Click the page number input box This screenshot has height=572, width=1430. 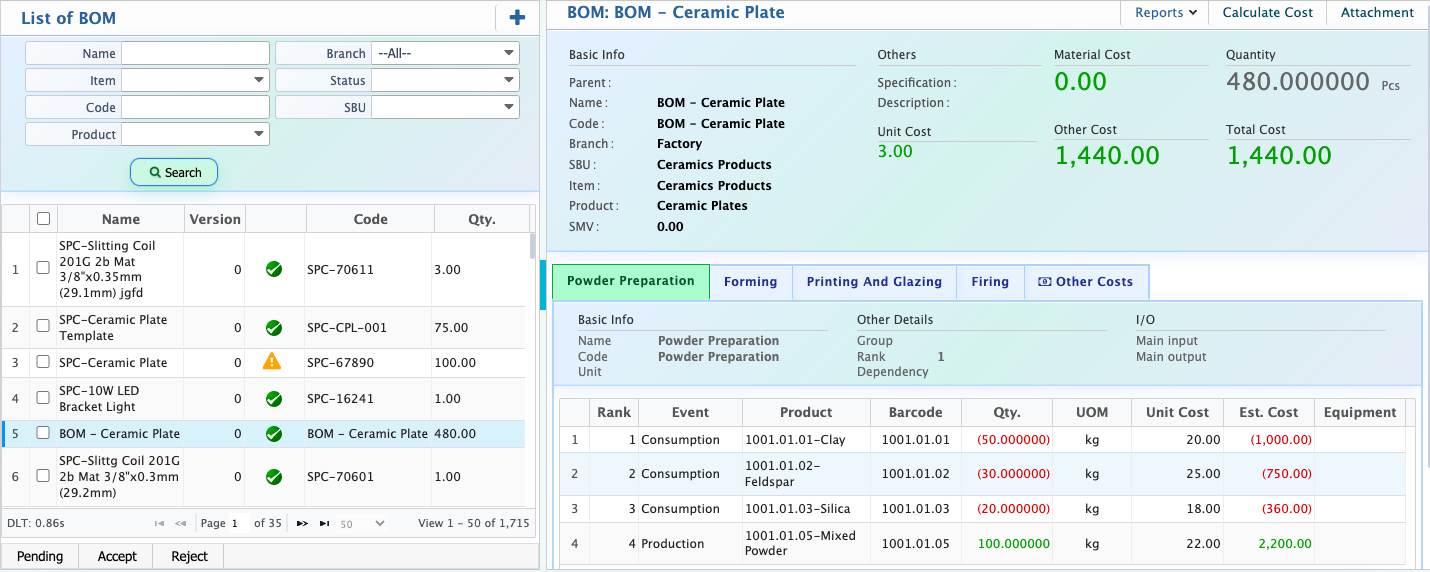tap(239, 523)
